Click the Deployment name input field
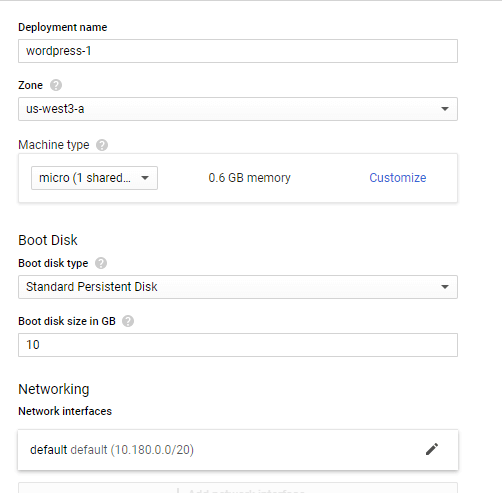502x493 pixels. [238, 51]
